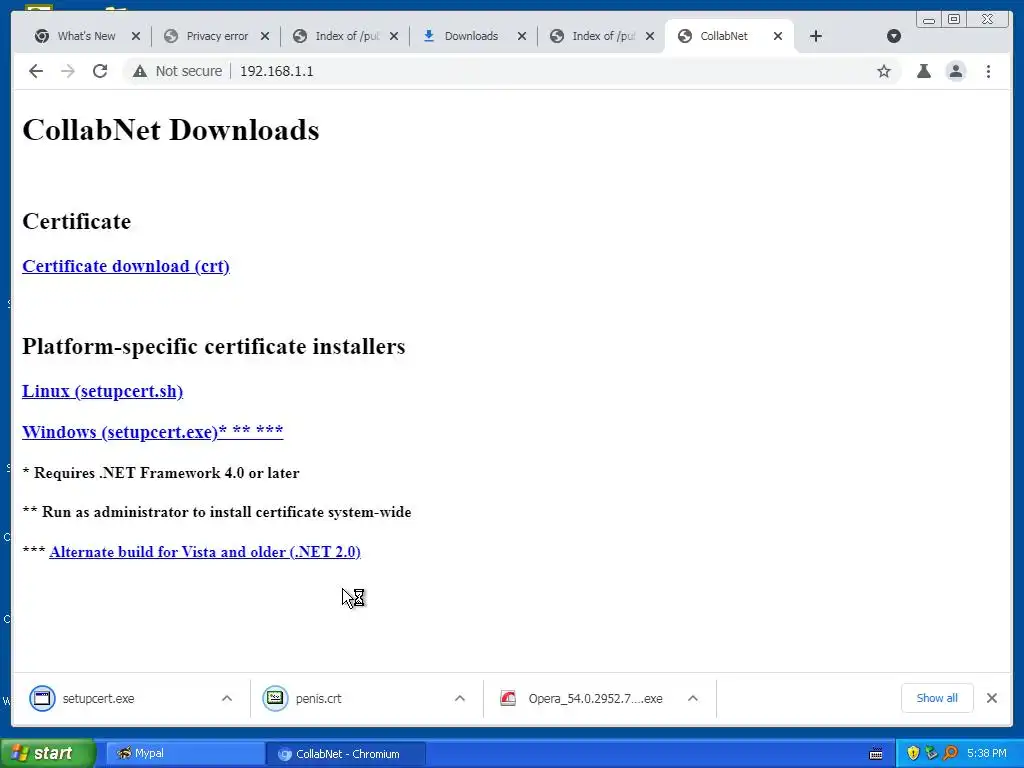This screenshot has width=1024, height=768.
Task: Close the Downloads tab
Action: [522, 36]
